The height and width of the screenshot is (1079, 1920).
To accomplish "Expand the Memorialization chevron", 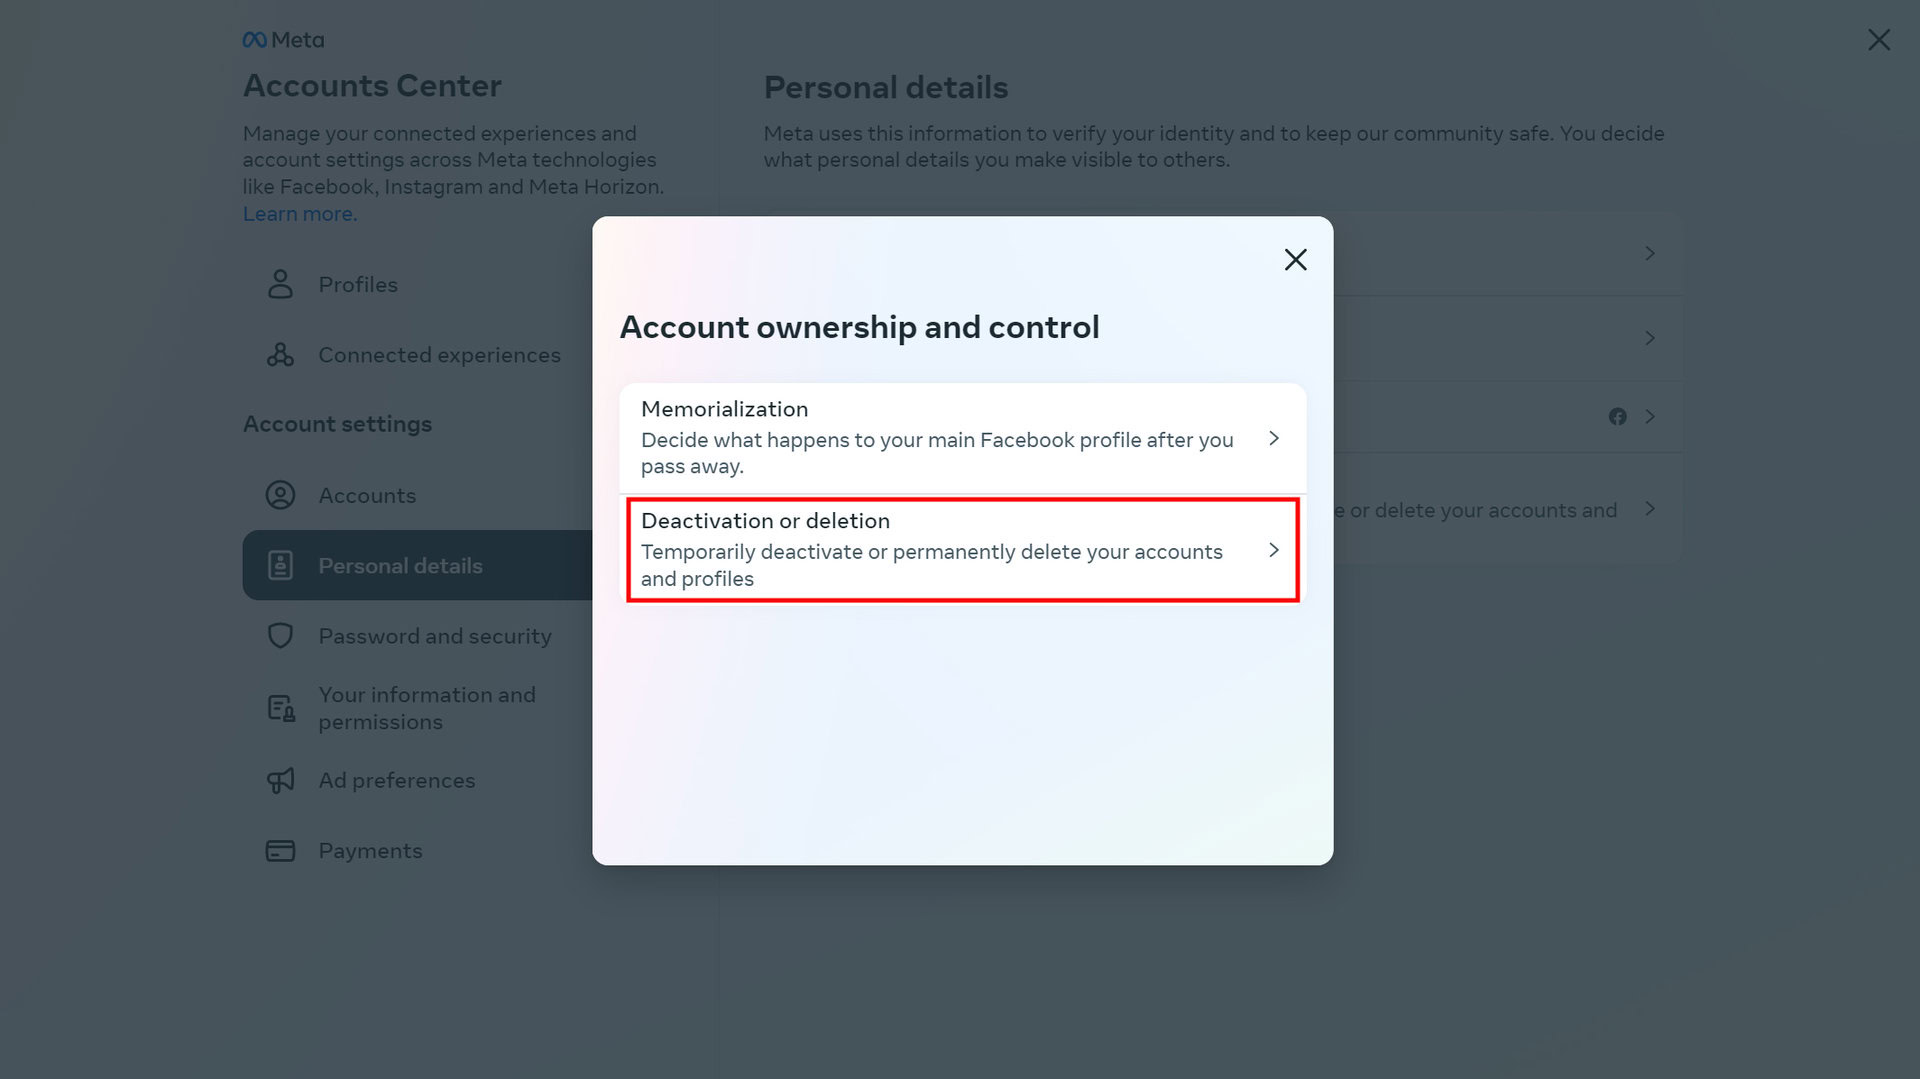I will point(1273,438).
